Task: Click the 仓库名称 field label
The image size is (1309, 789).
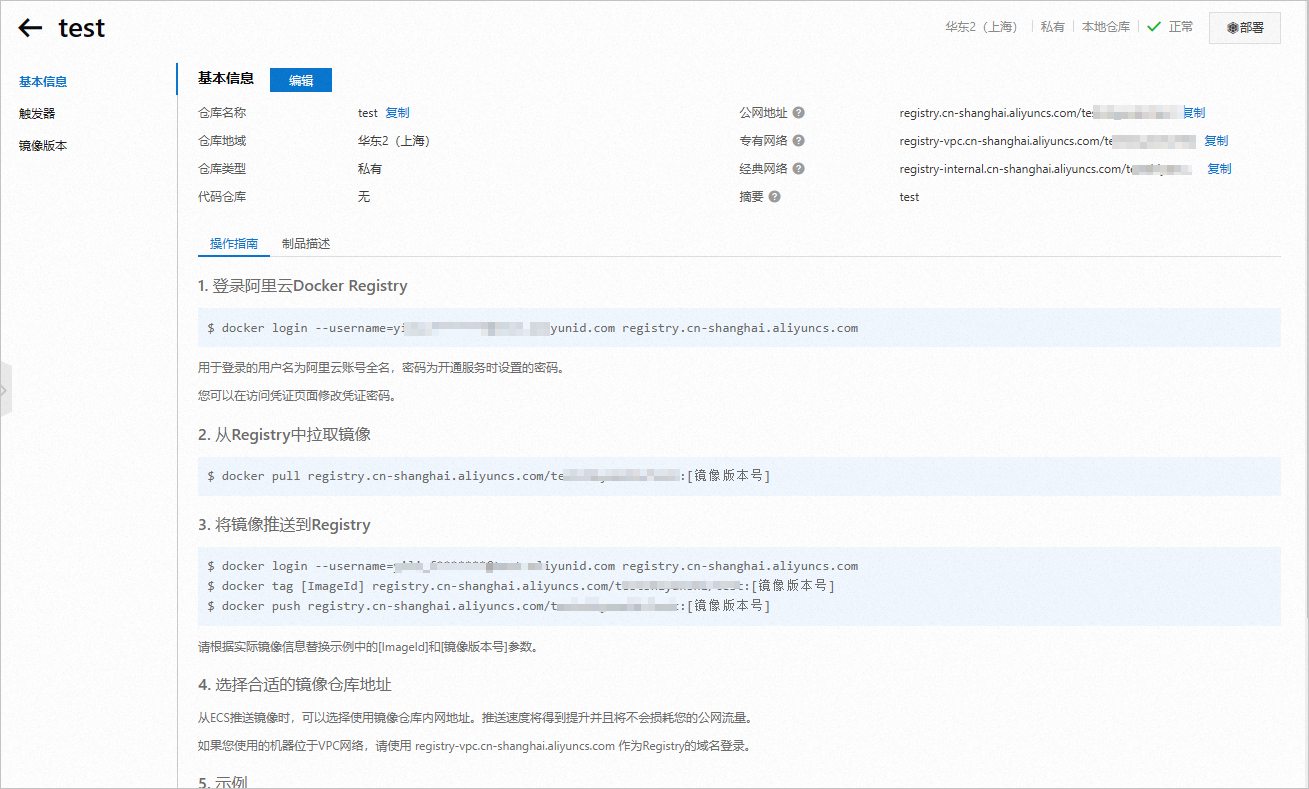Action: [222, 113]
